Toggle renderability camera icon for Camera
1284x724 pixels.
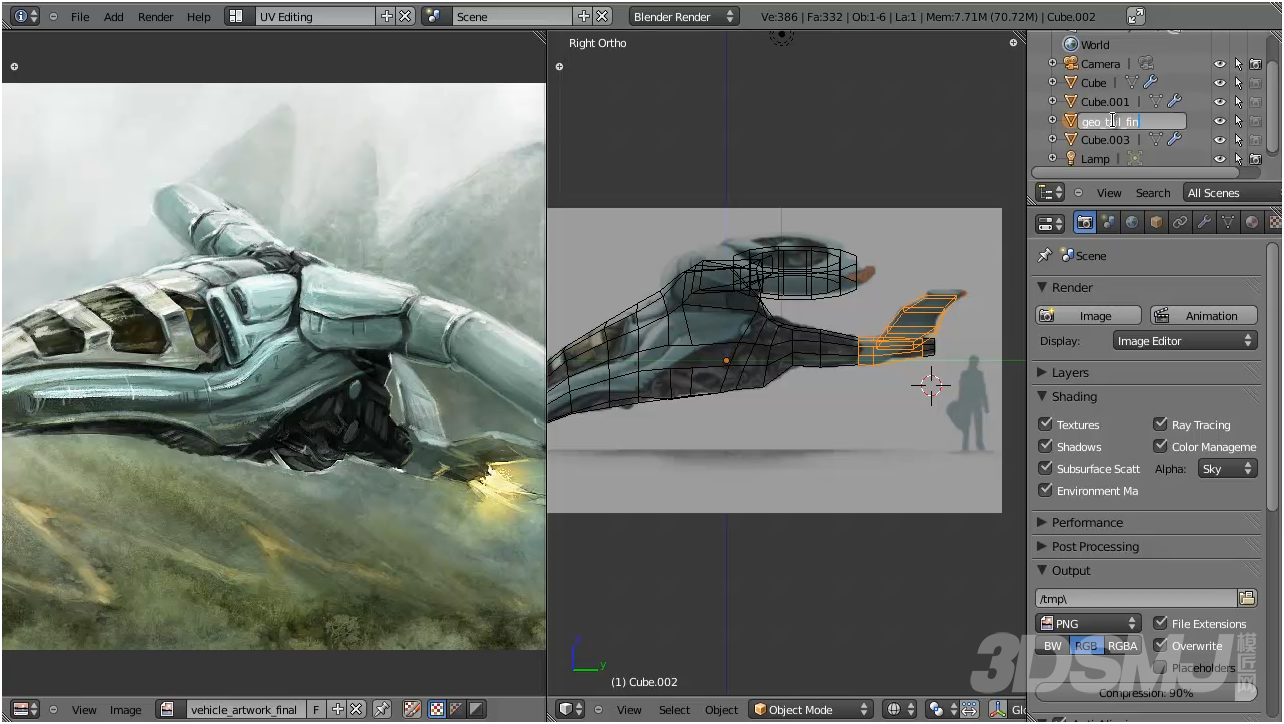[1255, 63]
